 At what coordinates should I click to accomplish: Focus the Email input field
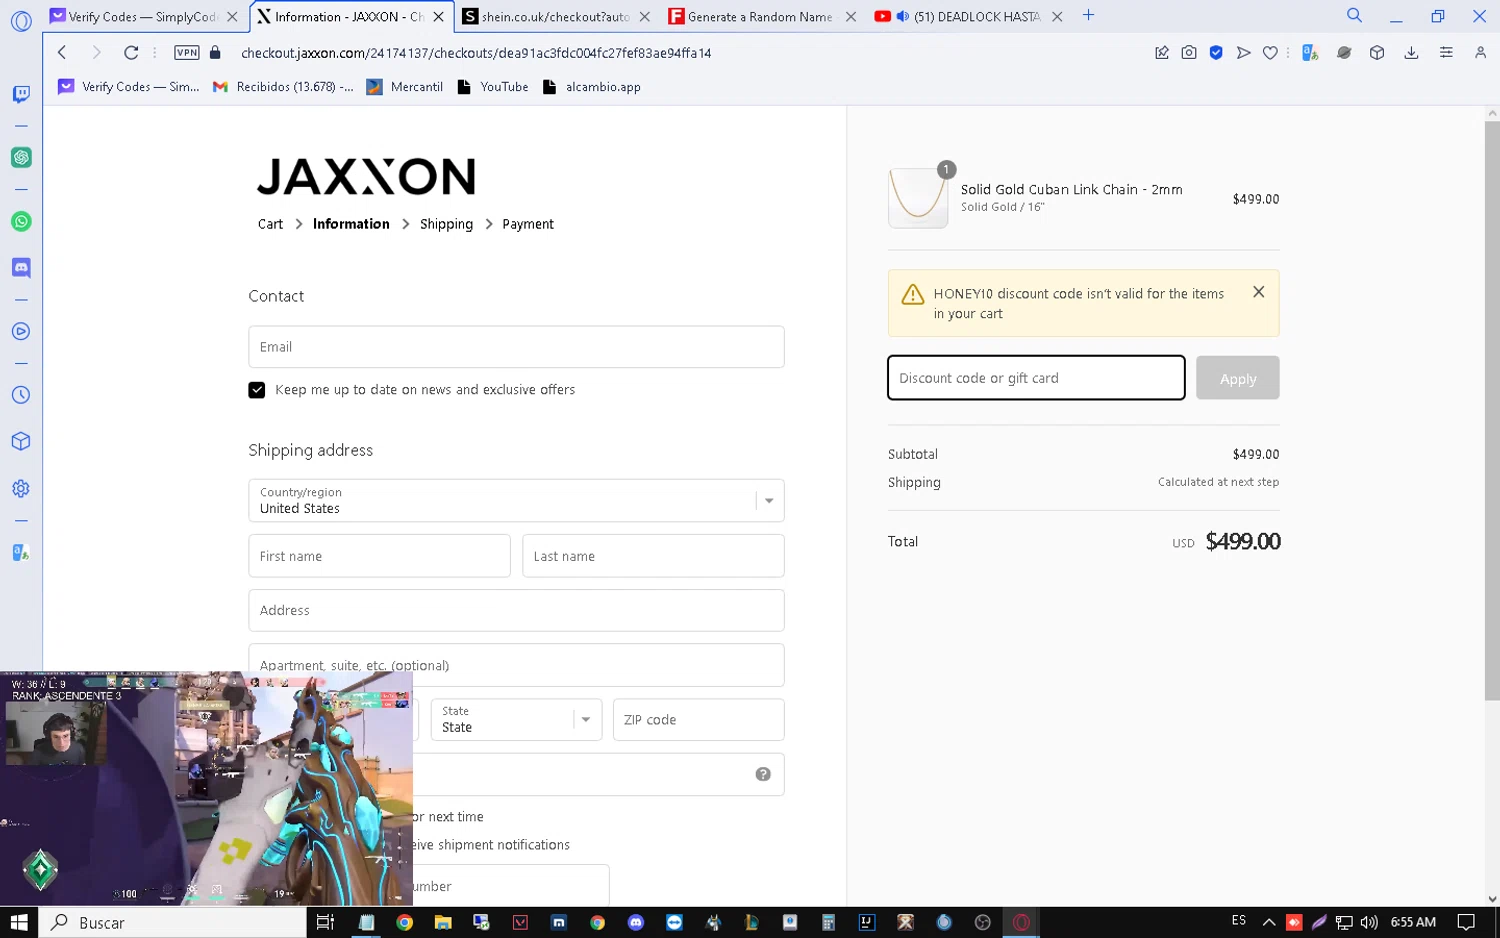[x=516, y=347]
